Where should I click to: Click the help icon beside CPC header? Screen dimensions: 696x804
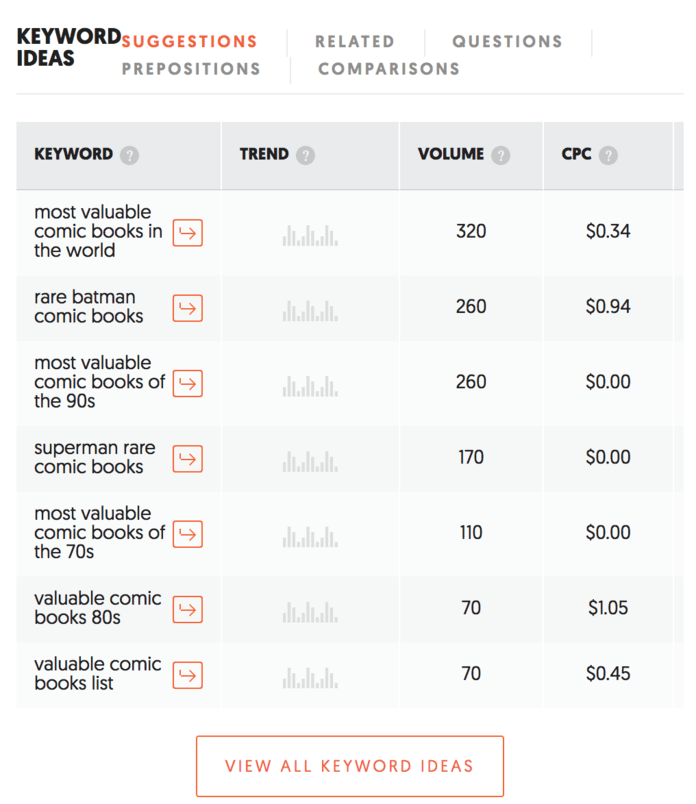(608, 156)
